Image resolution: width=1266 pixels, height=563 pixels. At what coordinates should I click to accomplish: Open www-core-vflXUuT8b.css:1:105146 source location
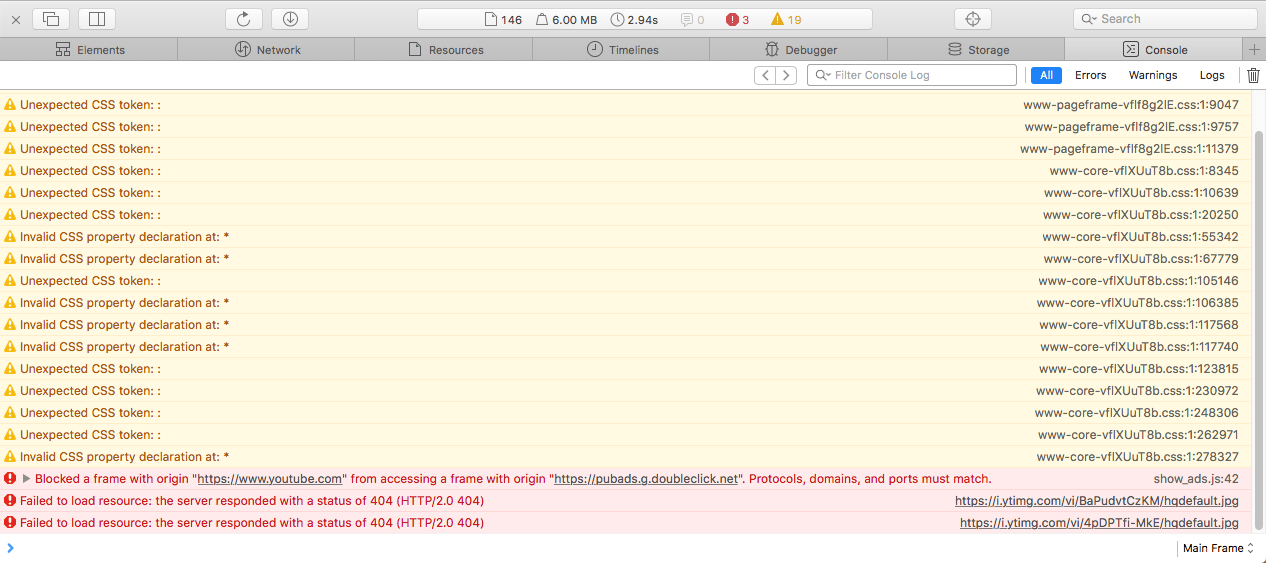pyautogui.click(x=1138, y=281)
